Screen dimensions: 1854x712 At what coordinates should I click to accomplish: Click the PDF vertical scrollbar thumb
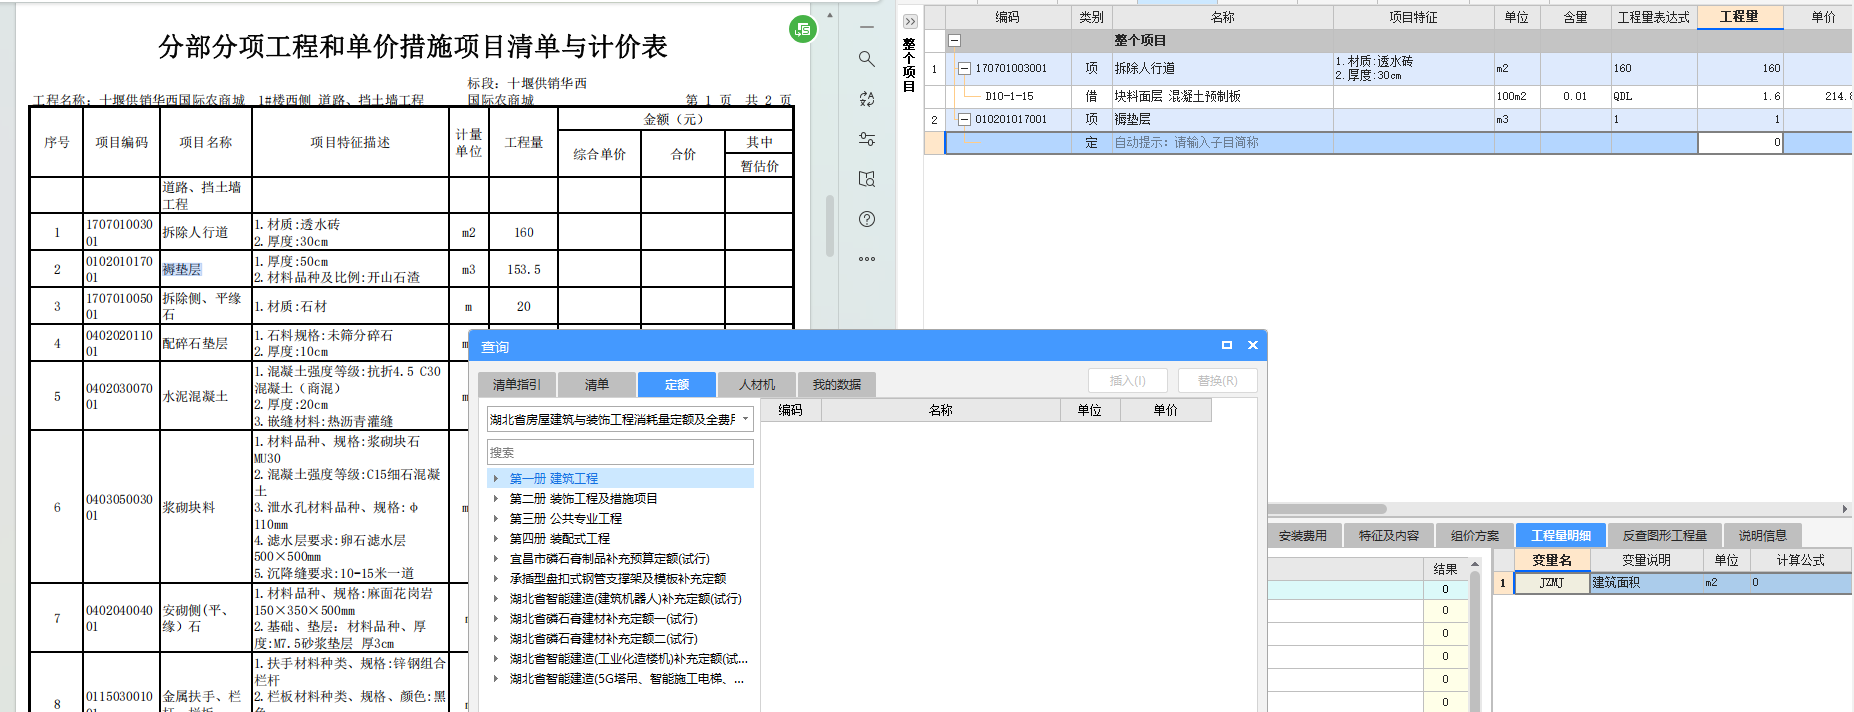[x=829, y=226]
